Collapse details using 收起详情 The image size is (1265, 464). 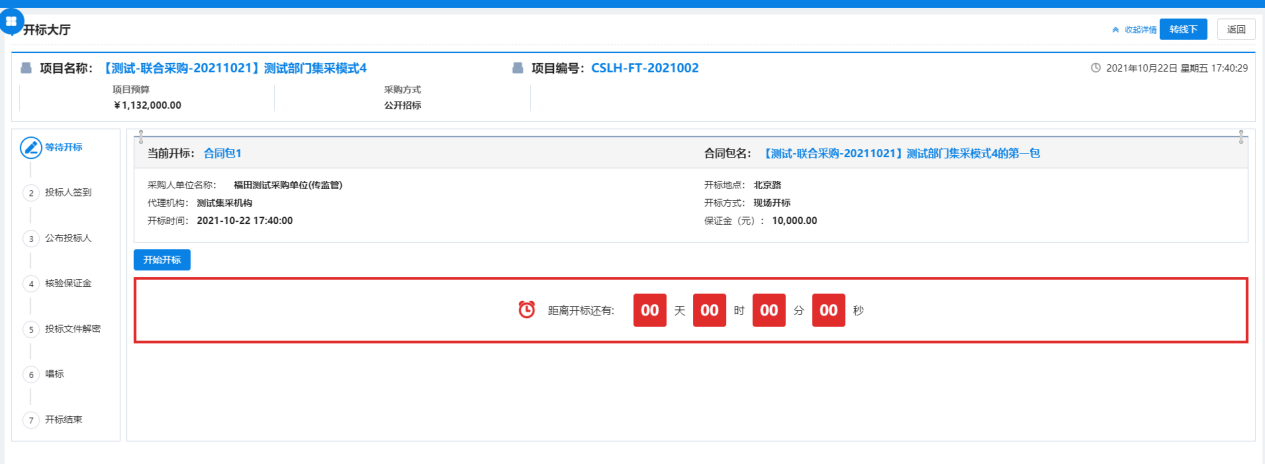click(1140, 30)
